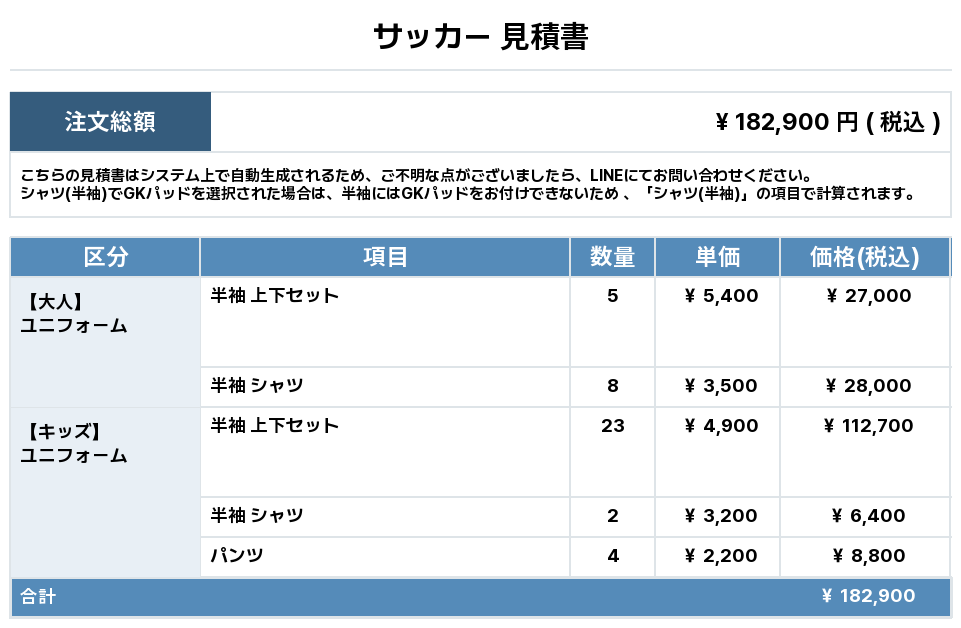Viewport: 961px width, 628px height.
Task: Select the ¥ 112,700 price cell
Action: (868, 426)
